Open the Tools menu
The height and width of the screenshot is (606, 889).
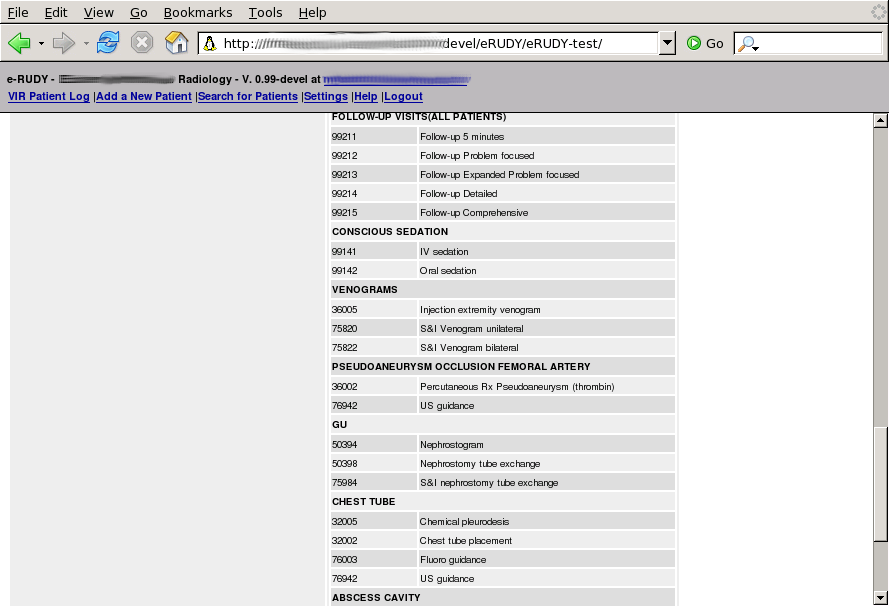[x=265, y=12]
